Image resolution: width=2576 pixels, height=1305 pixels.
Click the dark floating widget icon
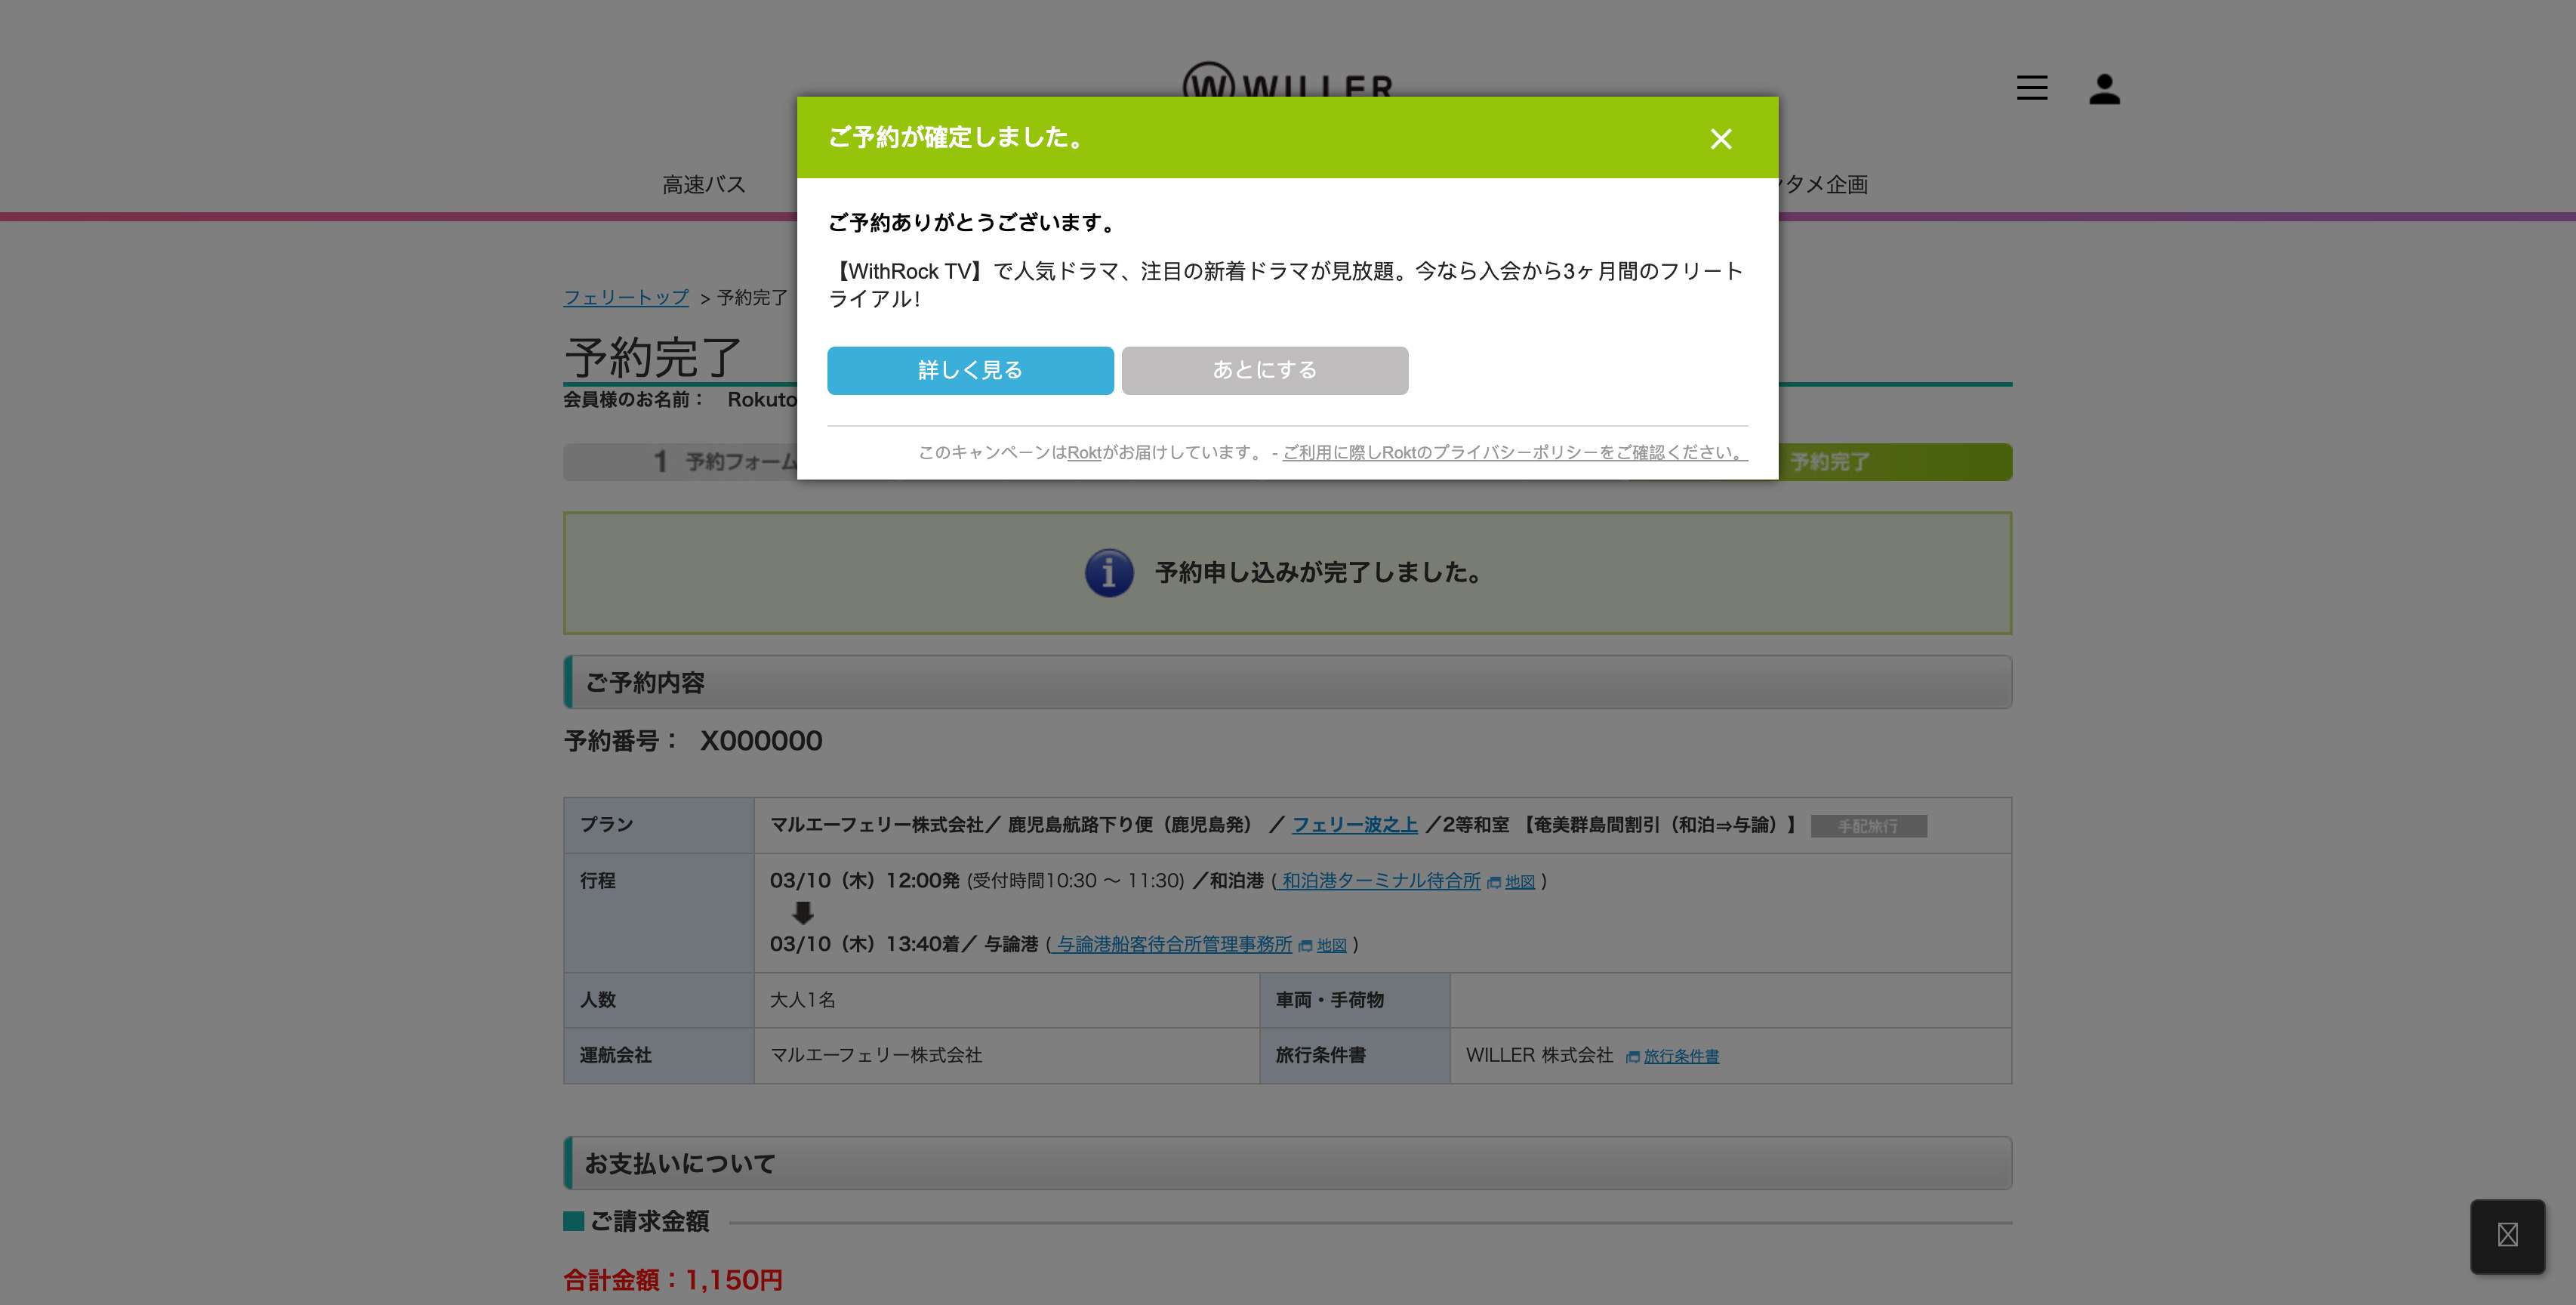2507,1236
